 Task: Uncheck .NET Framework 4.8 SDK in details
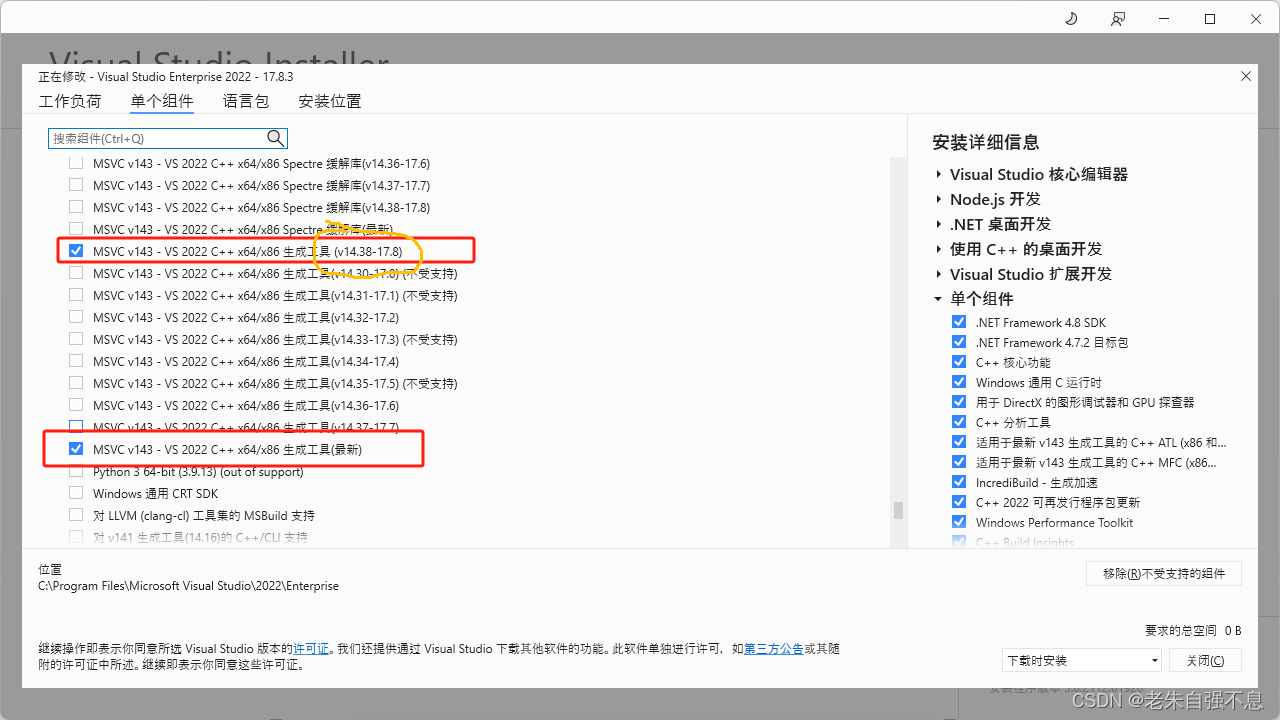pyautogui.click(x=959, y=322)
